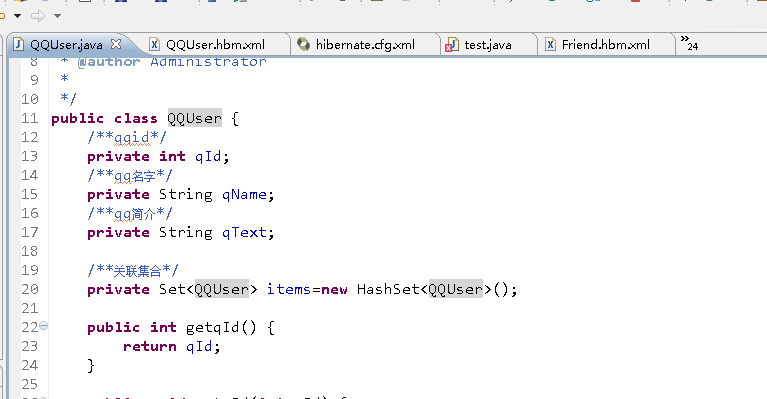Viewport: 767px width, 399px height.
Task: Click the comment end marker on line 10
Action: click(68, 98)
